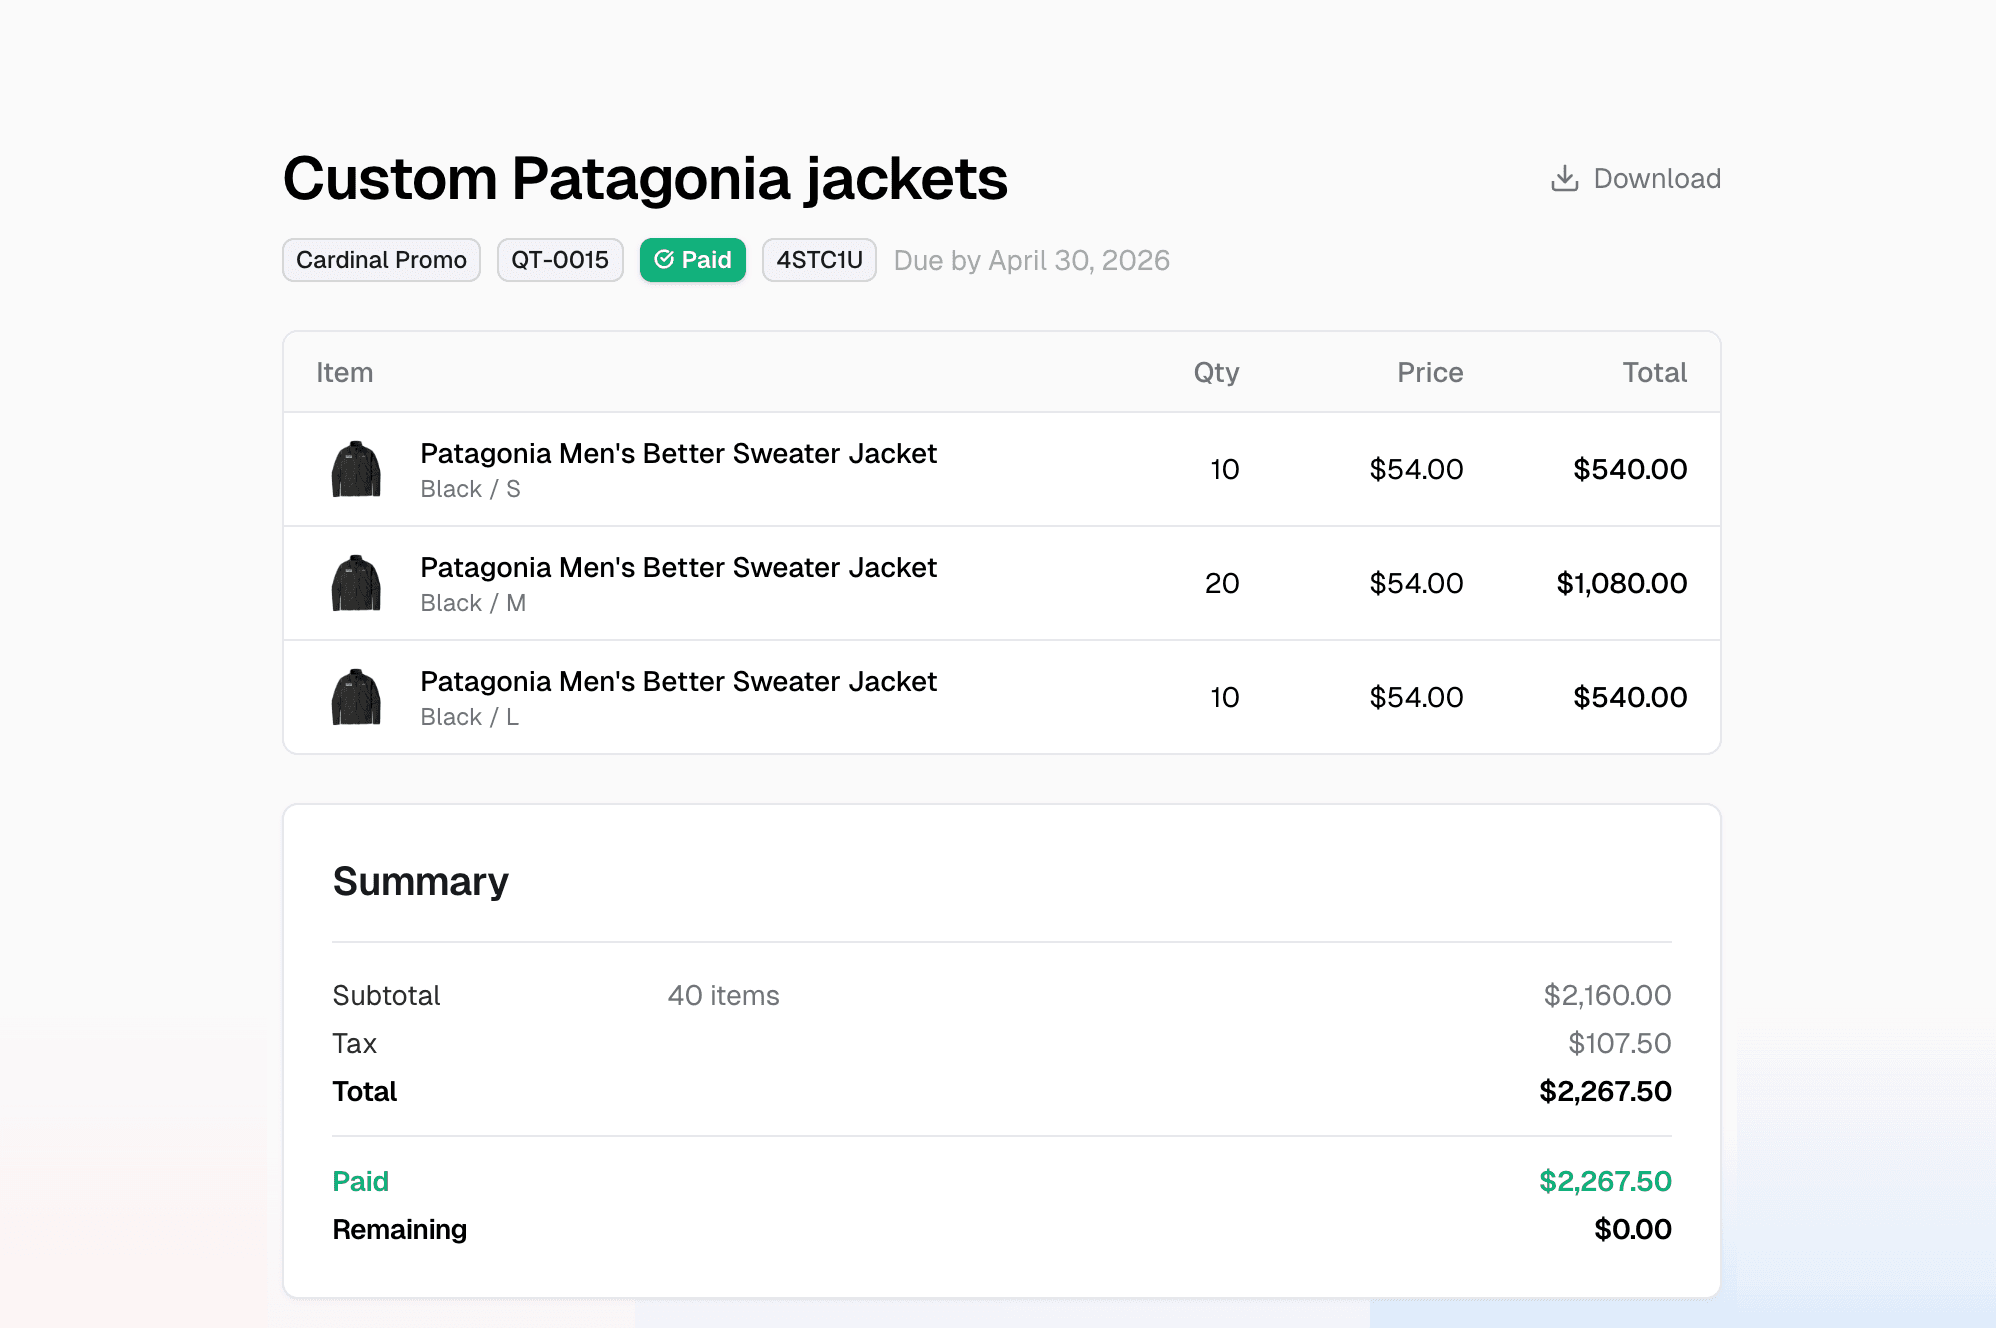Click the $107.50 tax amount
Image resolution: width=1996 pixels, height=1328 pixels.
[1619, 1043]
